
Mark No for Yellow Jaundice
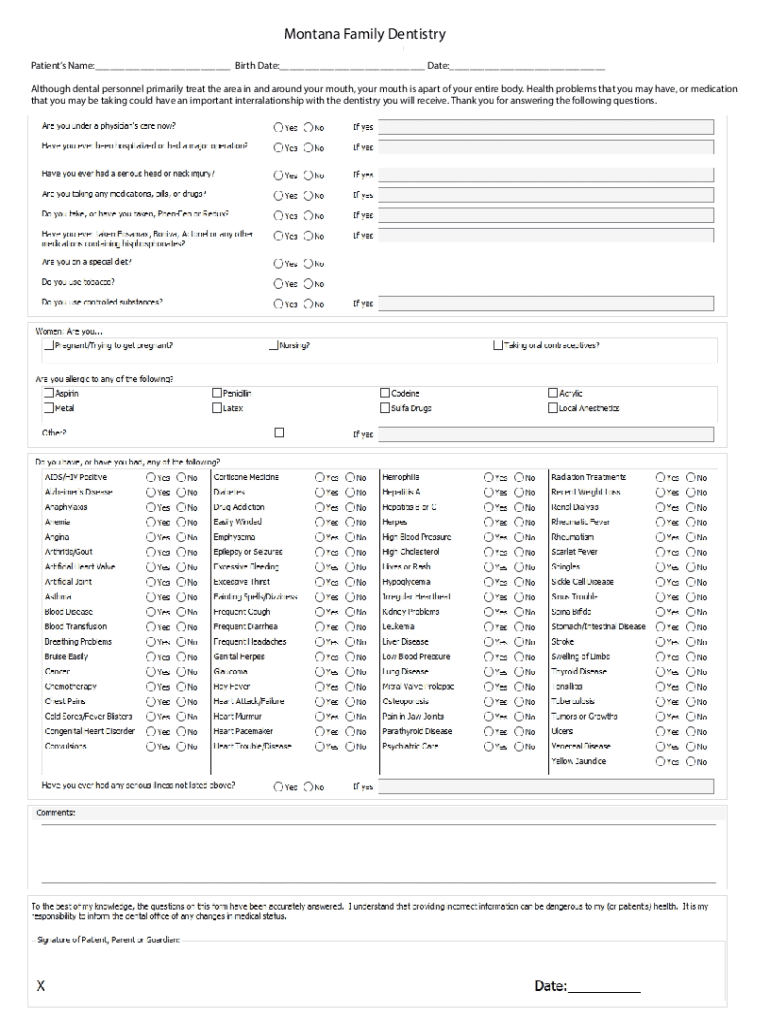[x=690, y=762]
